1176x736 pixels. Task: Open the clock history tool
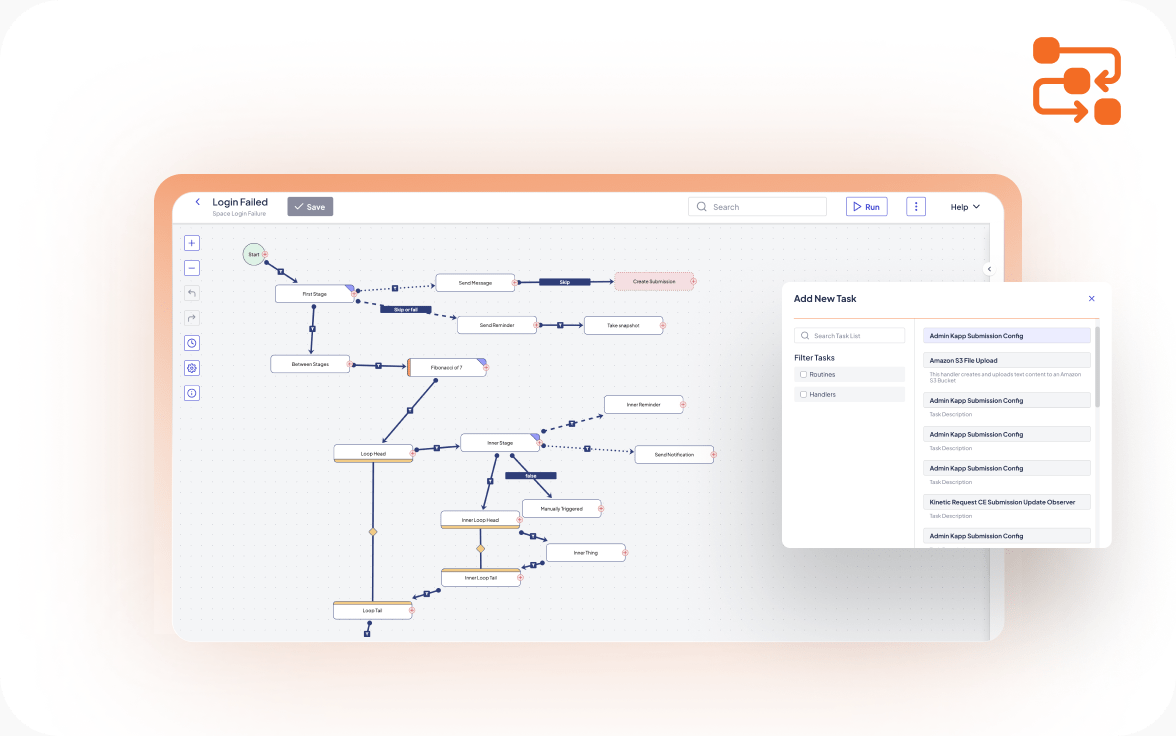point(192,343)
